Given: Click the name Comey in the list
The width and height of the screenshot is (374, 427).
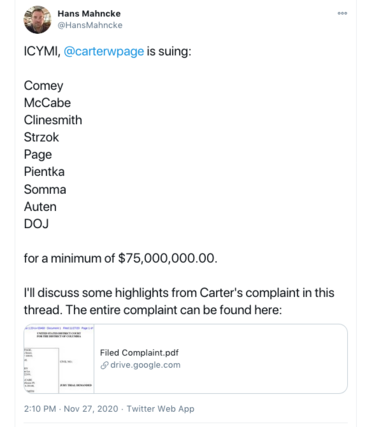Looking at the screenshot, I should click(x=44, y=86).
